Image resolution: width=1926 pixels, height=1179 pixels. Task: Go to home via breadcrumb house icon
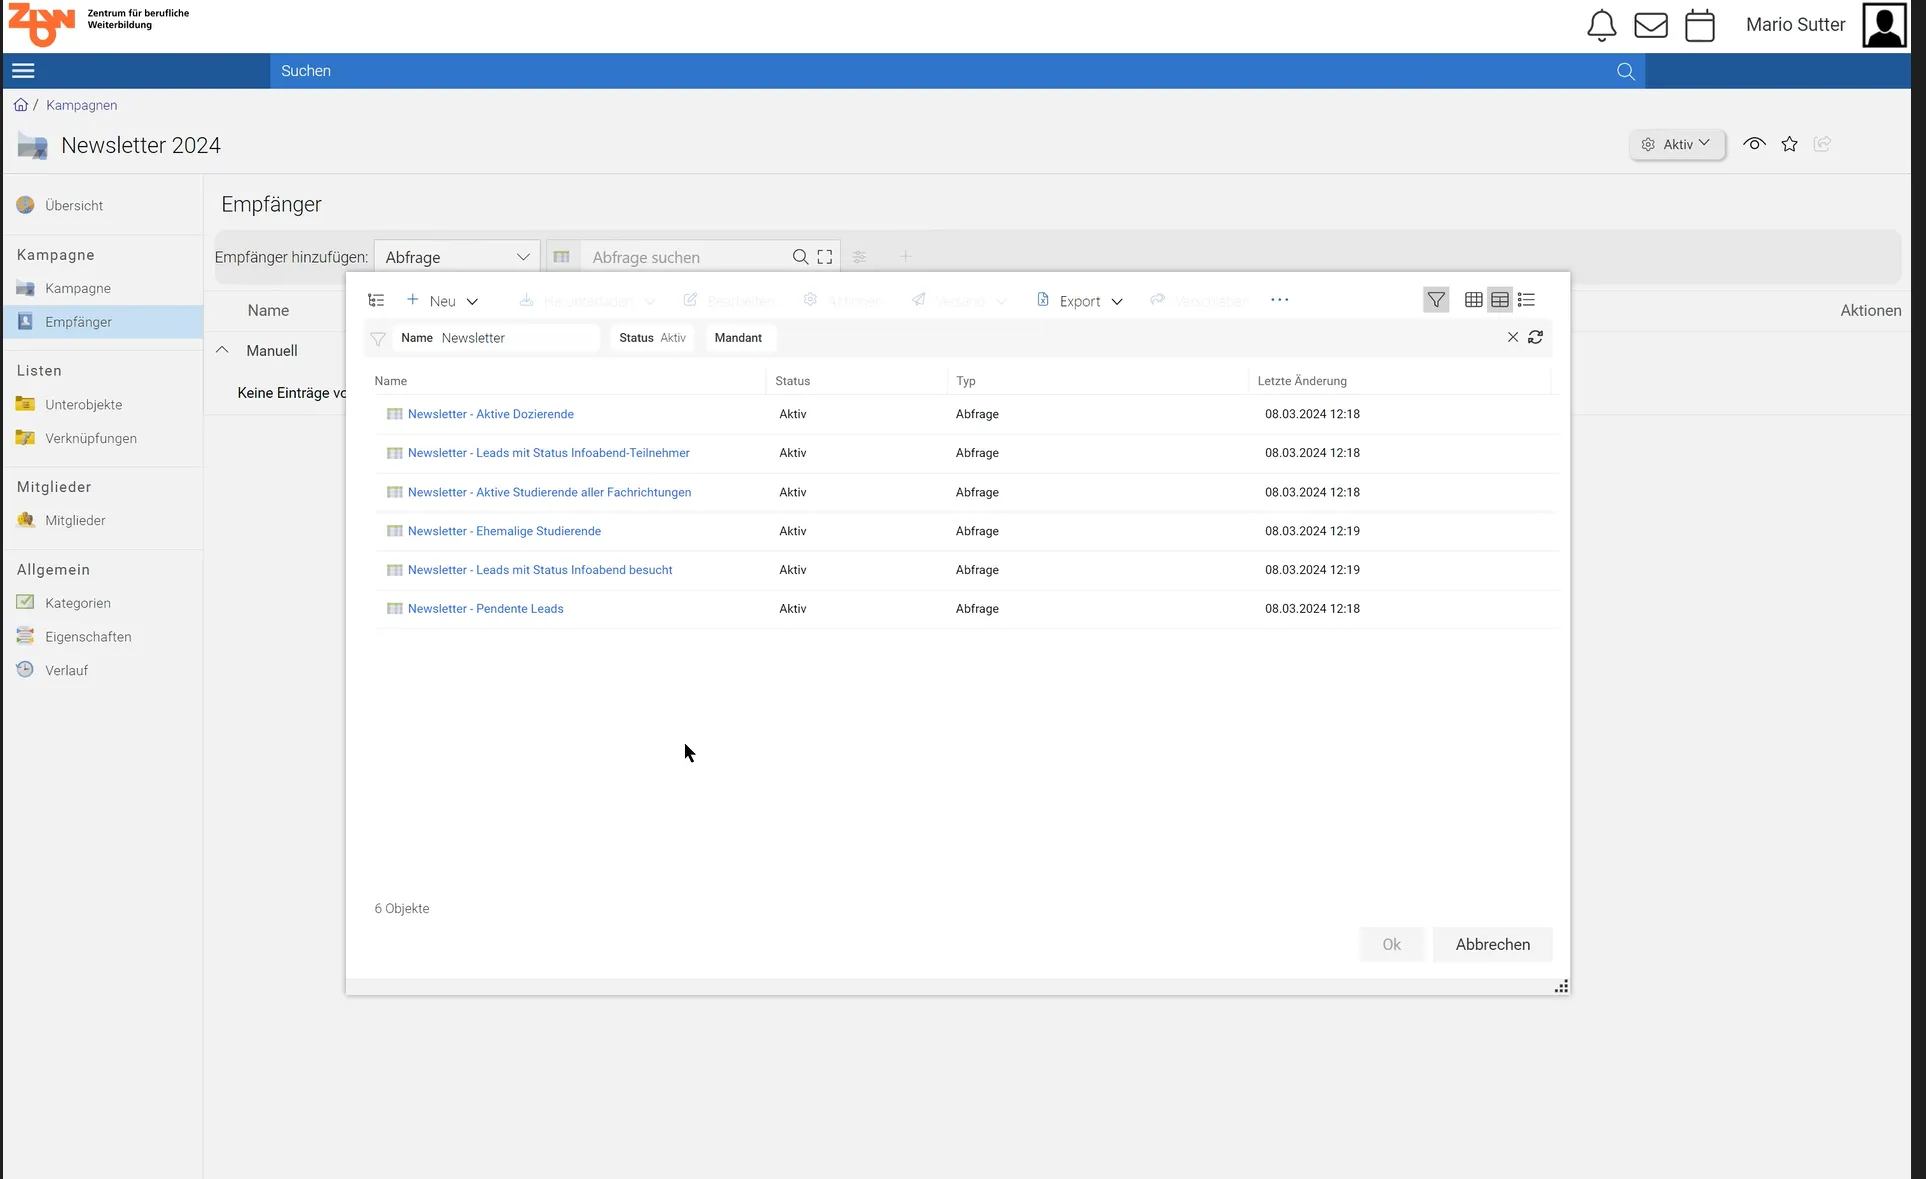tap(20, 105)
